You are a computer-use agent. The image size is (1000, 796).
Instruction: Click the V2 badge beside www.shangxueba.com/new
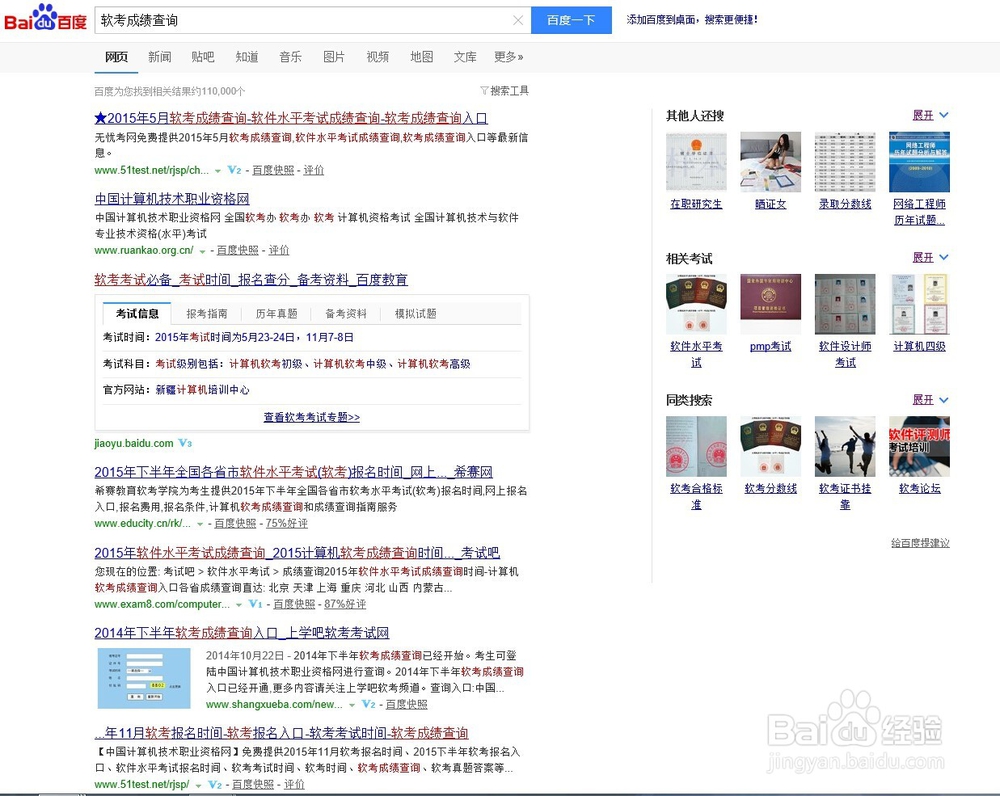click(x=369, y=704)
